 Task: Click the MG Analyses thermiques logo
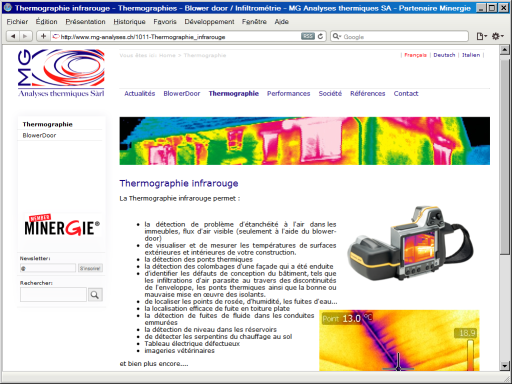click(x=61, y=73)
